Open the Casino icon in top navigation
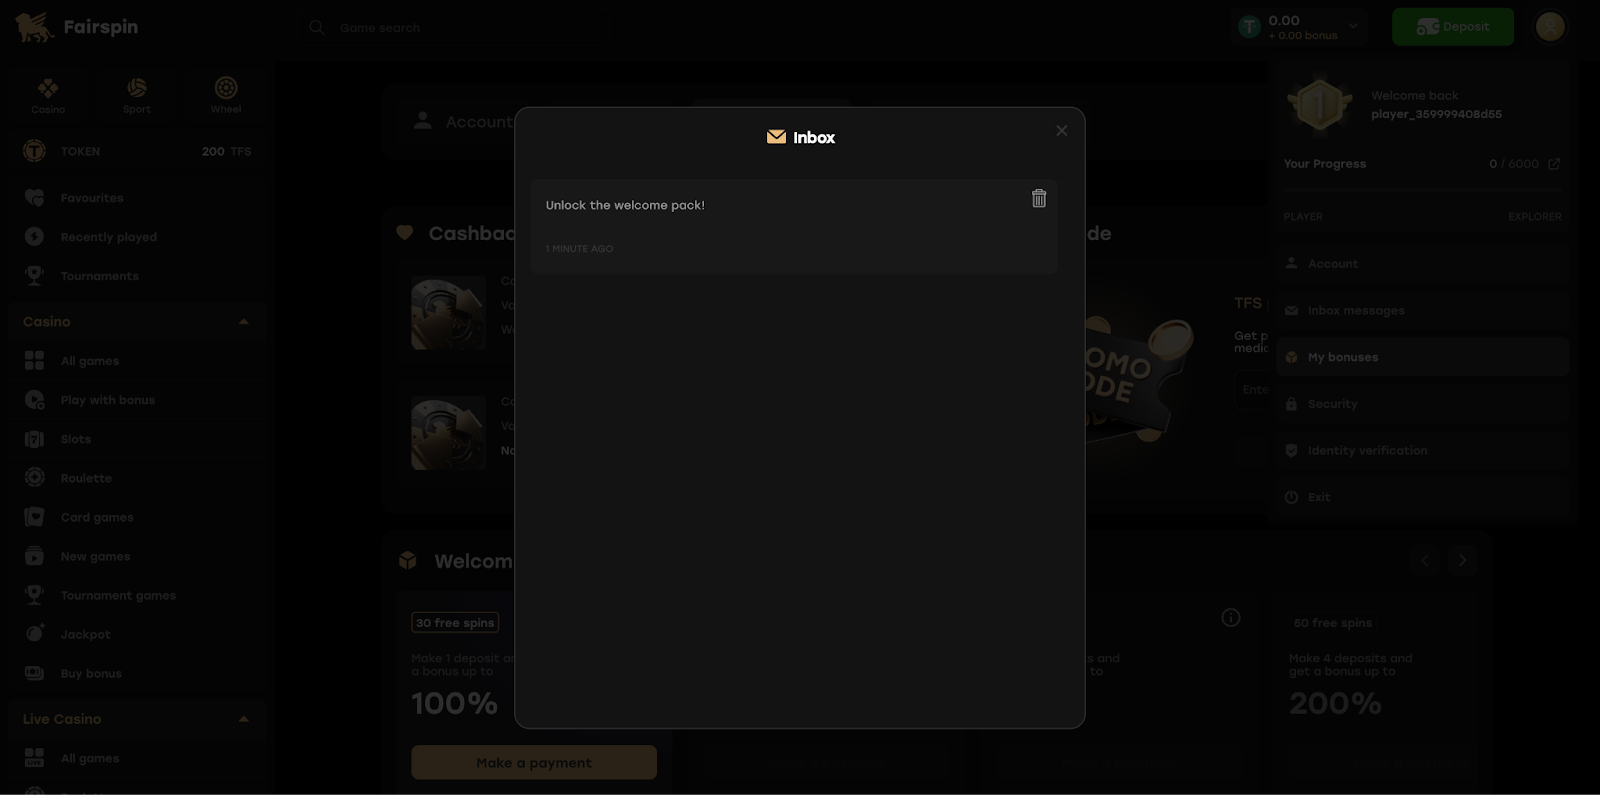The width and height of the screenshot is (1600, 795). point(48,96)
